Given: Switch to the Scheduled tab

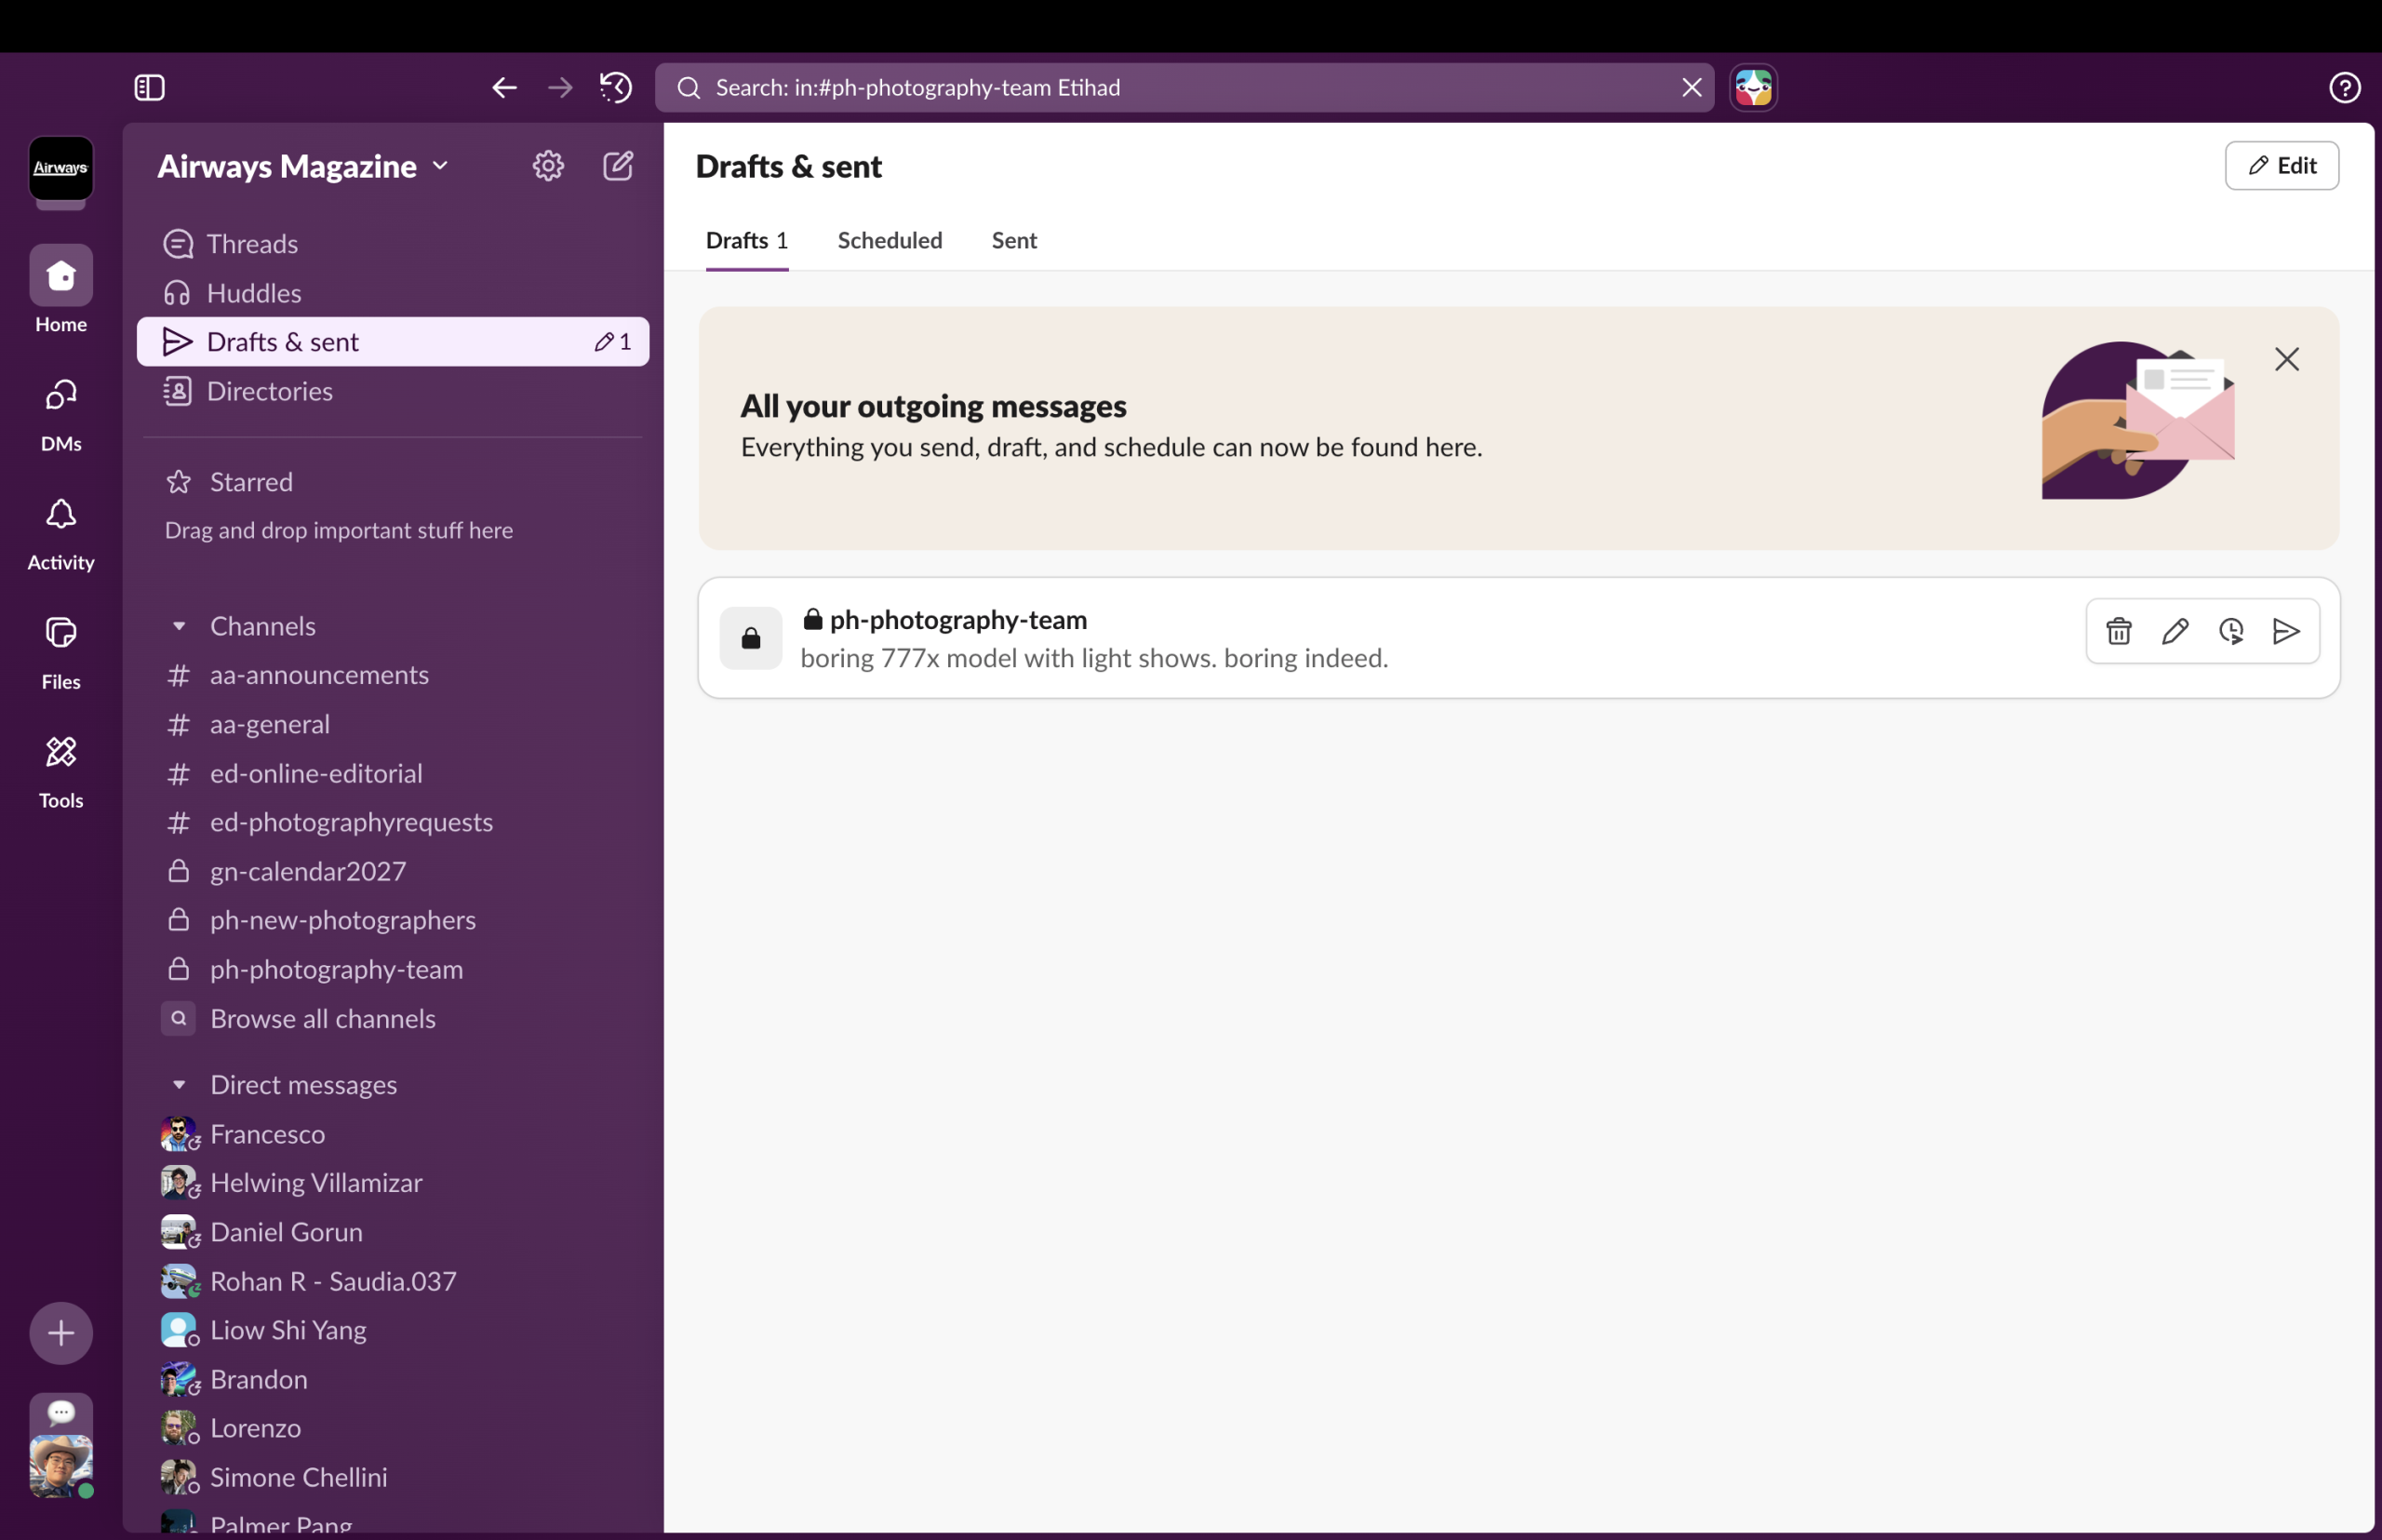Looking at the screenshot, I should pyautogui.click(x=889, y=240).
